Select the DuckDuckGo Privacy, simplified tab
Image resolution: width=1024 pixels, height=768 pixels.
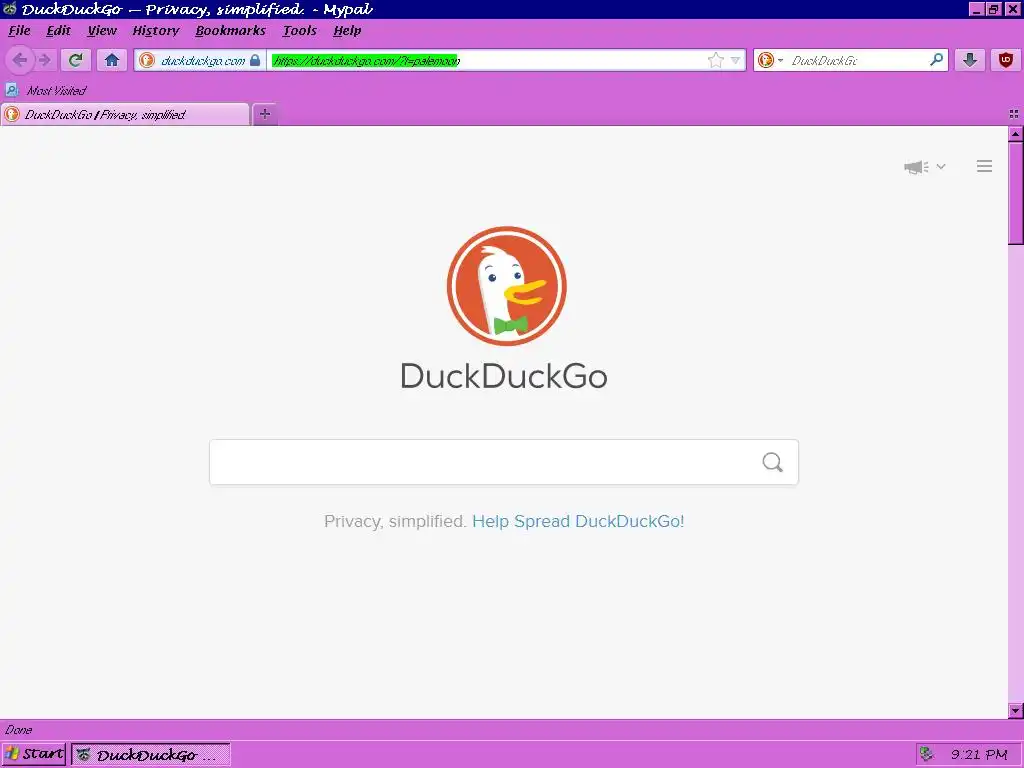coord(125,114)
